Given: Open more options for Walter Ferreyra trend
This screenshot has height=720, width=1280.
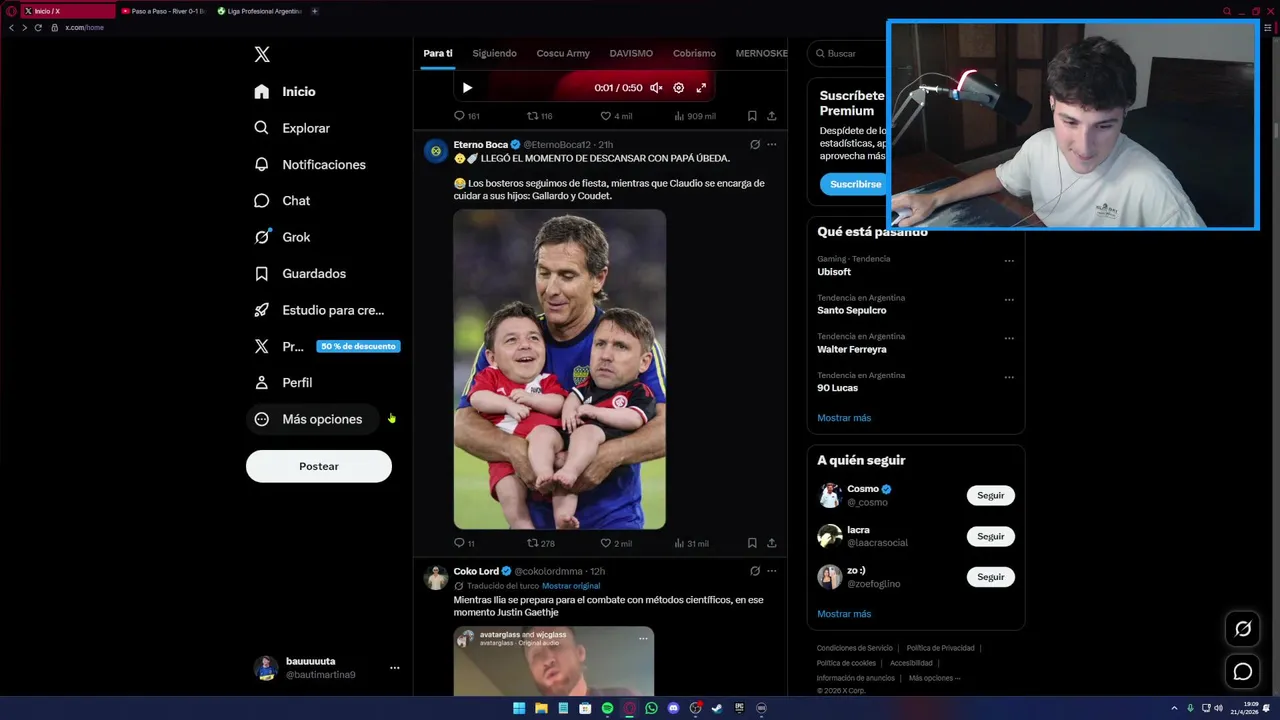Looking at the screenshot, I should tap(1009, 338).
